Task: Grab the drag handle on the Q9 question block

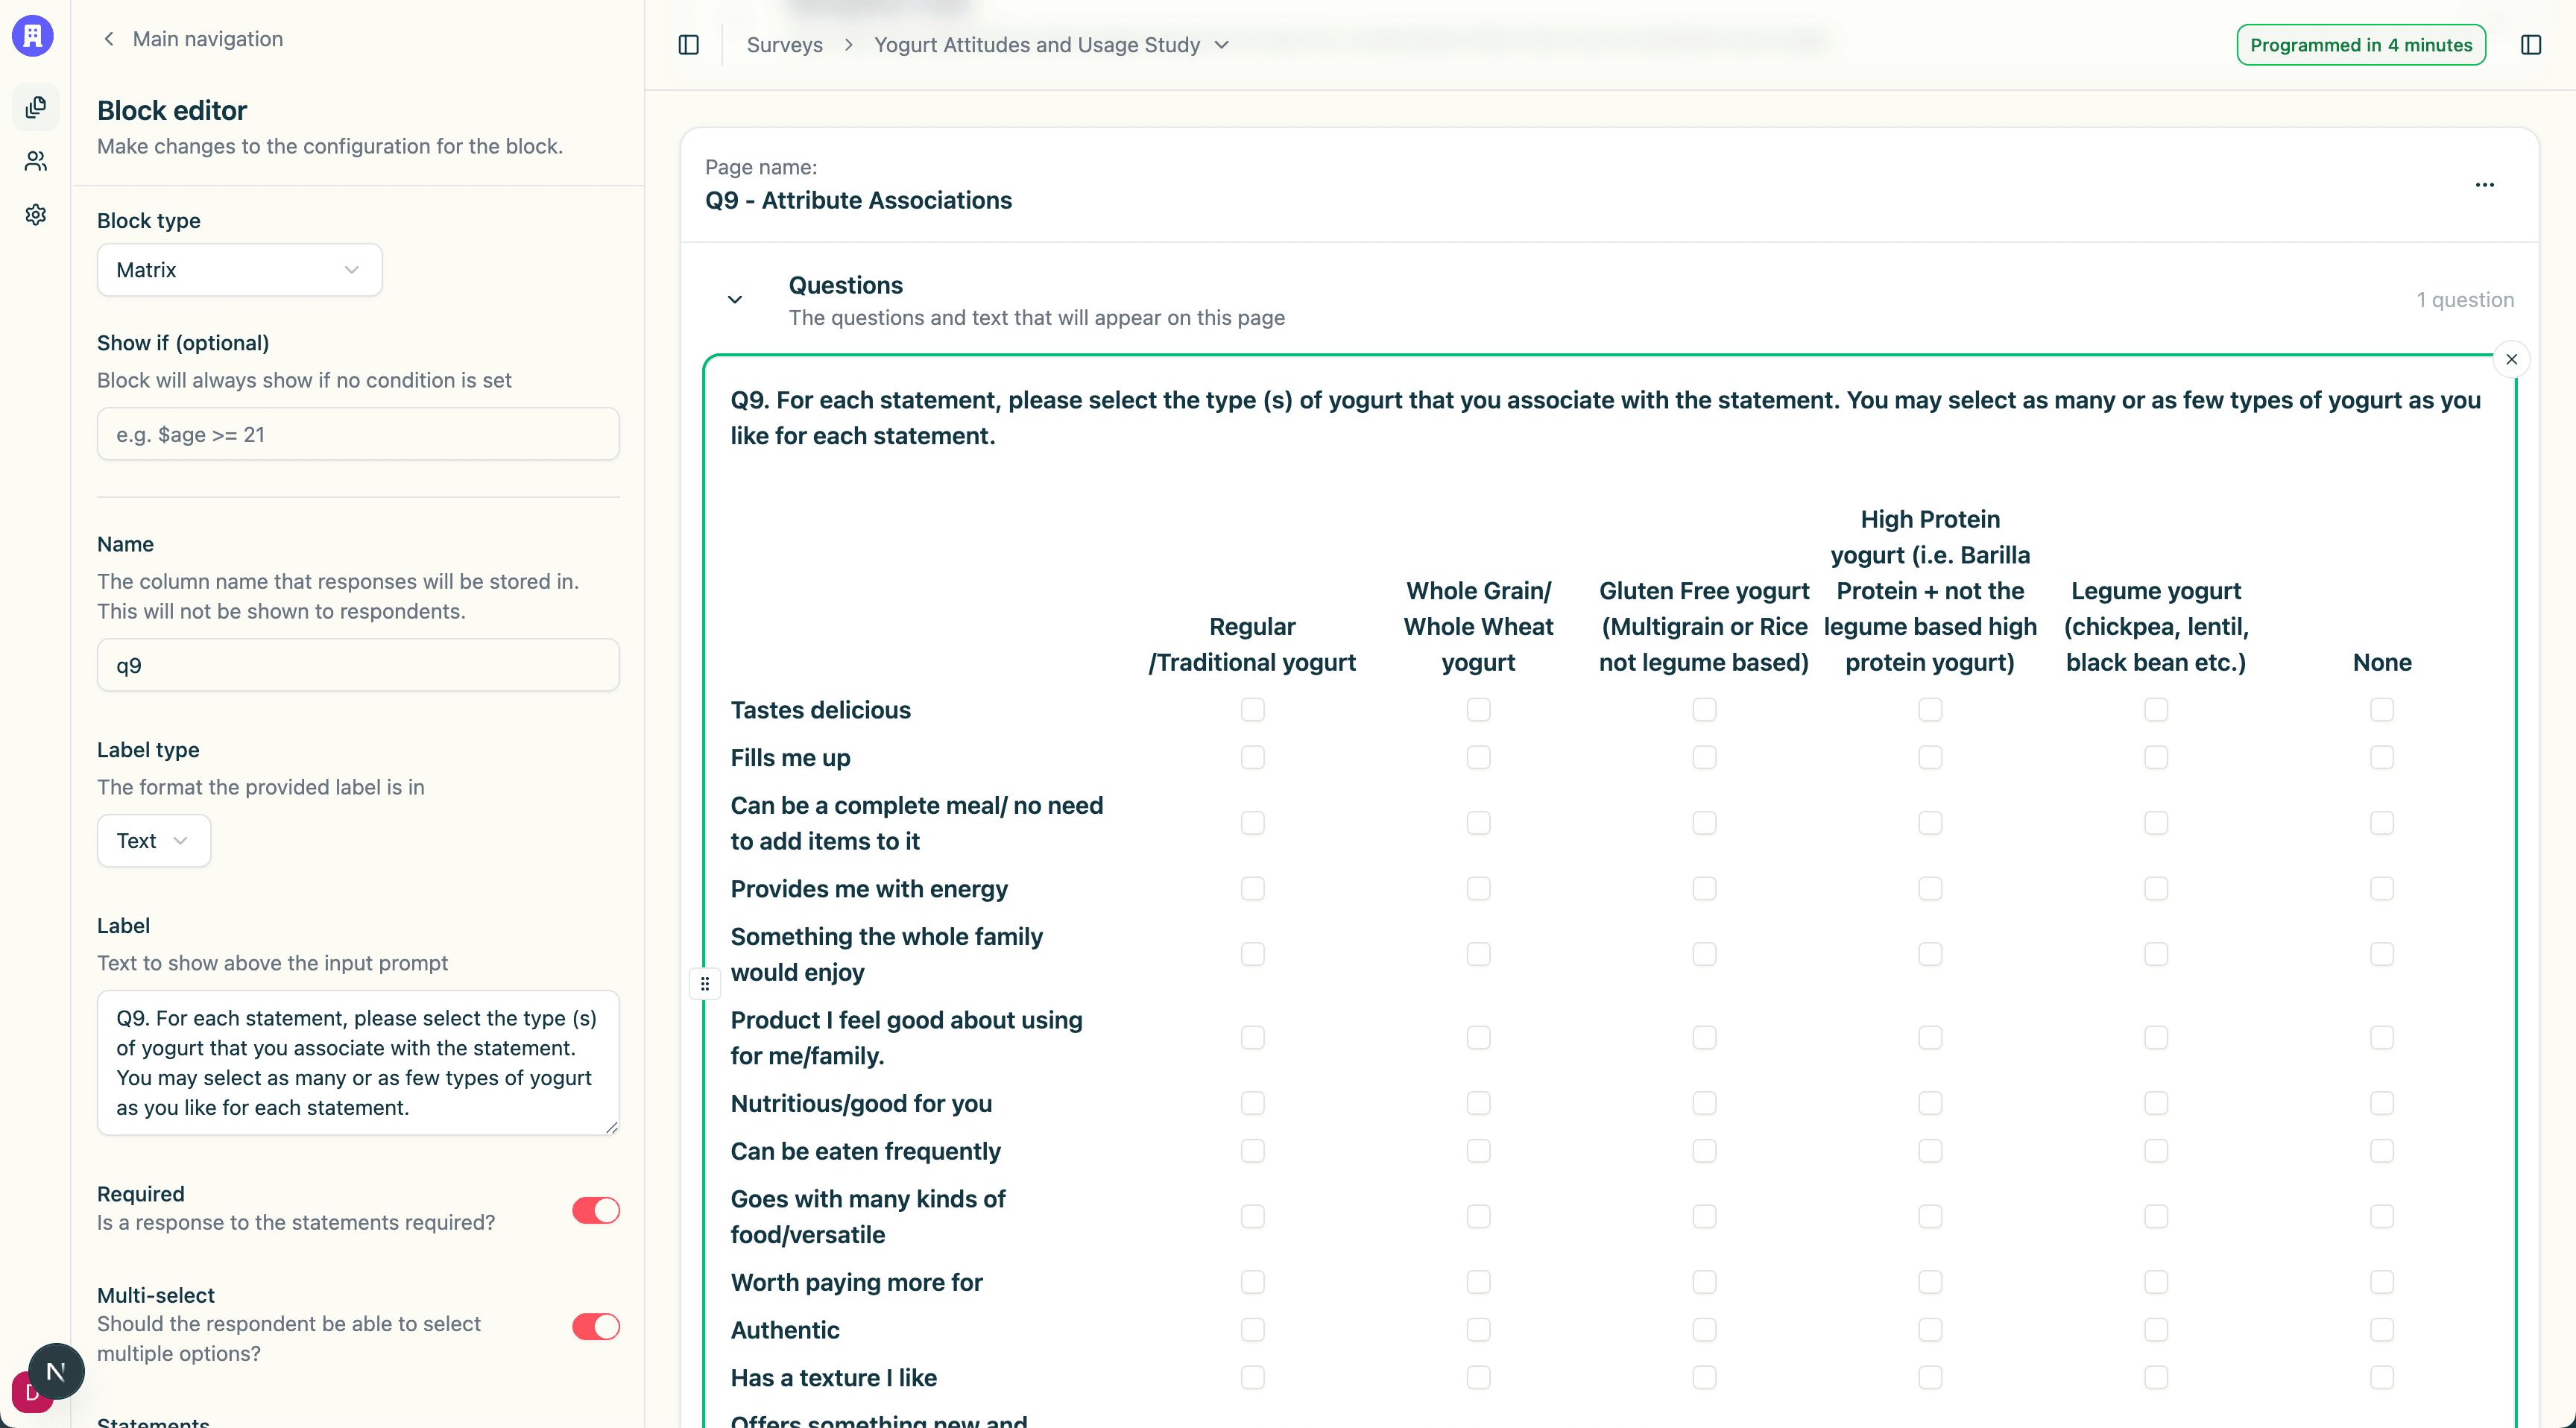Action: (x=706, y=984)
